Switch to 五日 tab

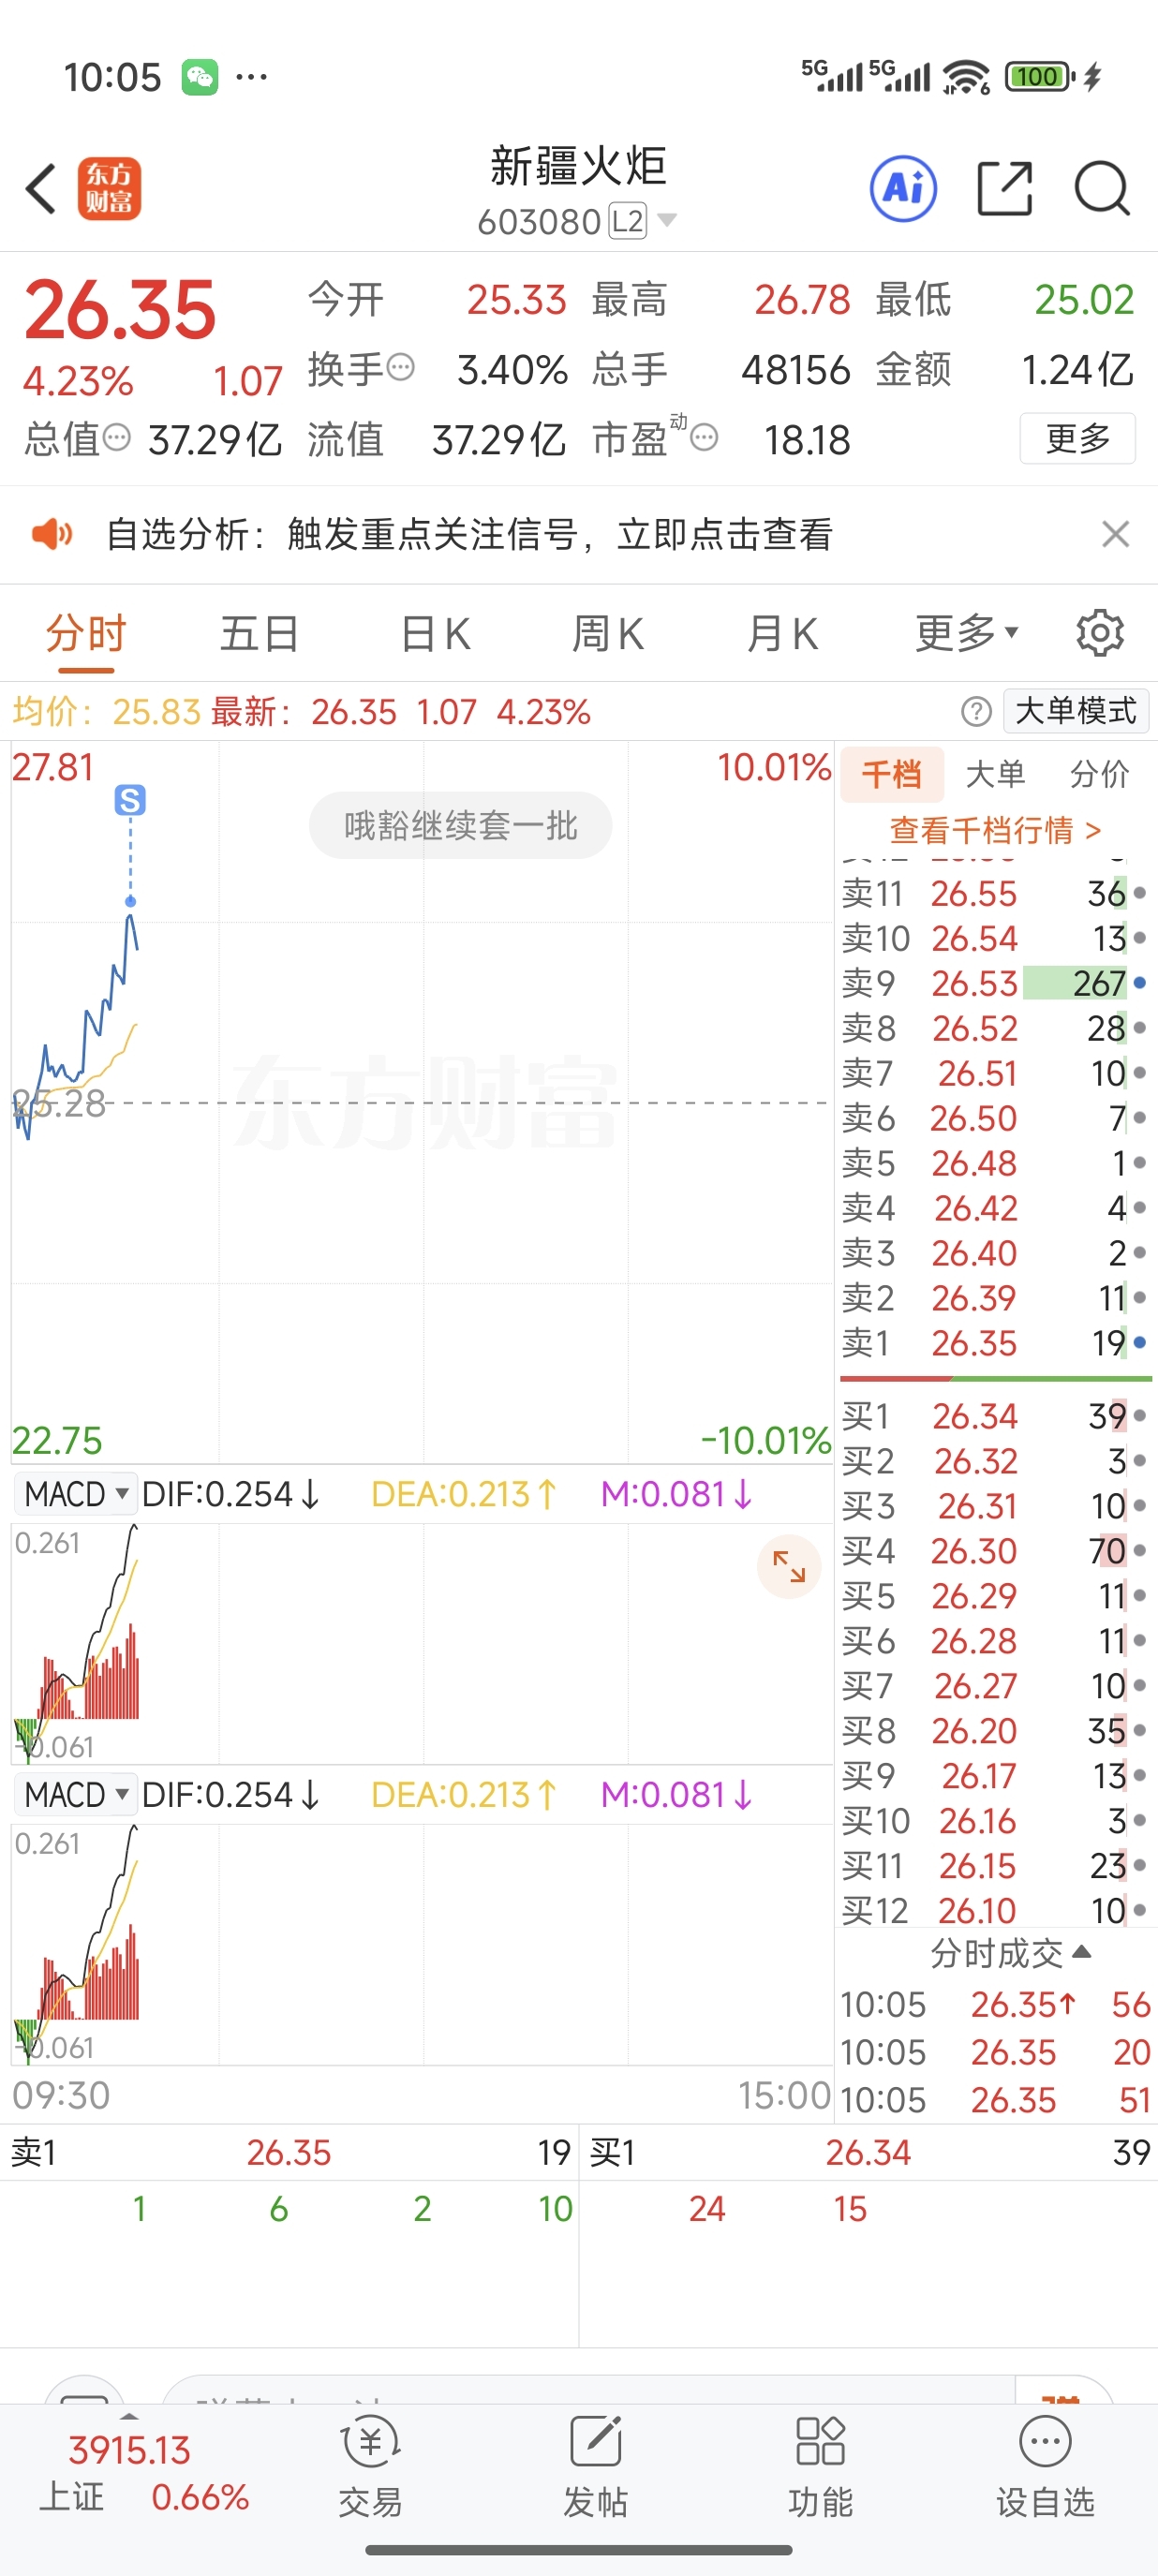pyautogui.click(x=260, y=633)
